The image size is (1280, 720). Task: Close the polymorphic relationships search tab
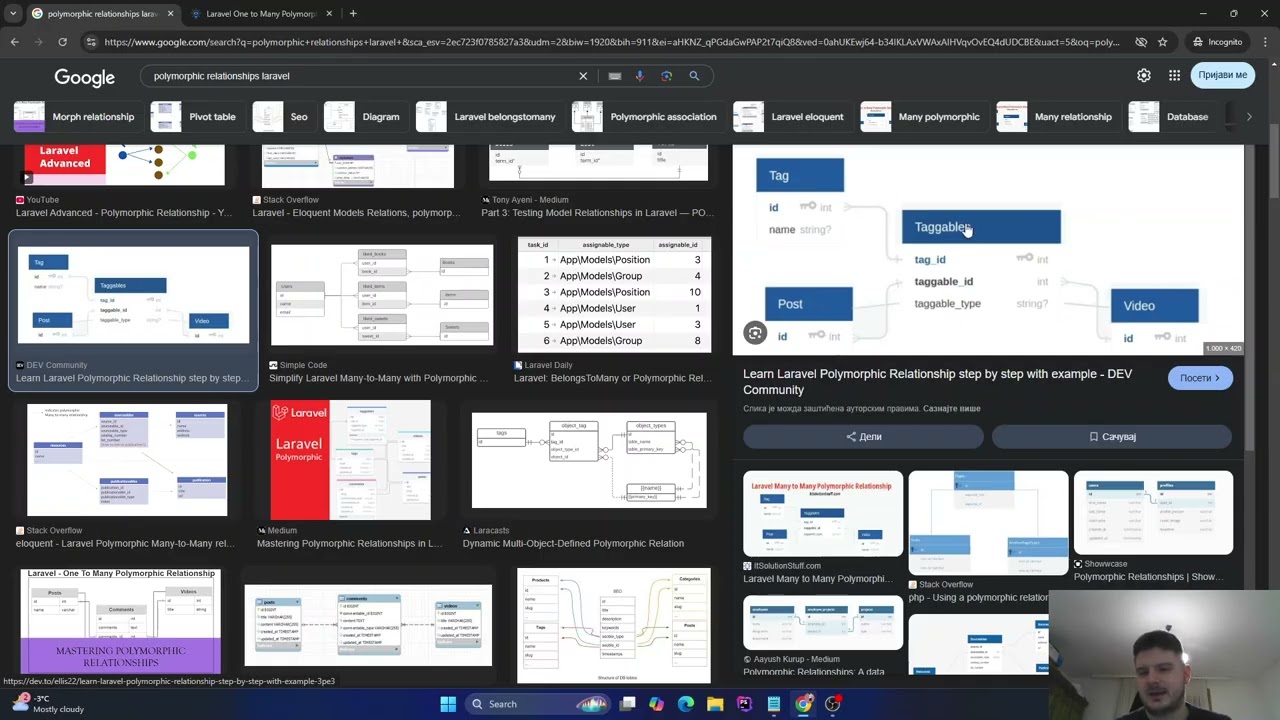170,14
